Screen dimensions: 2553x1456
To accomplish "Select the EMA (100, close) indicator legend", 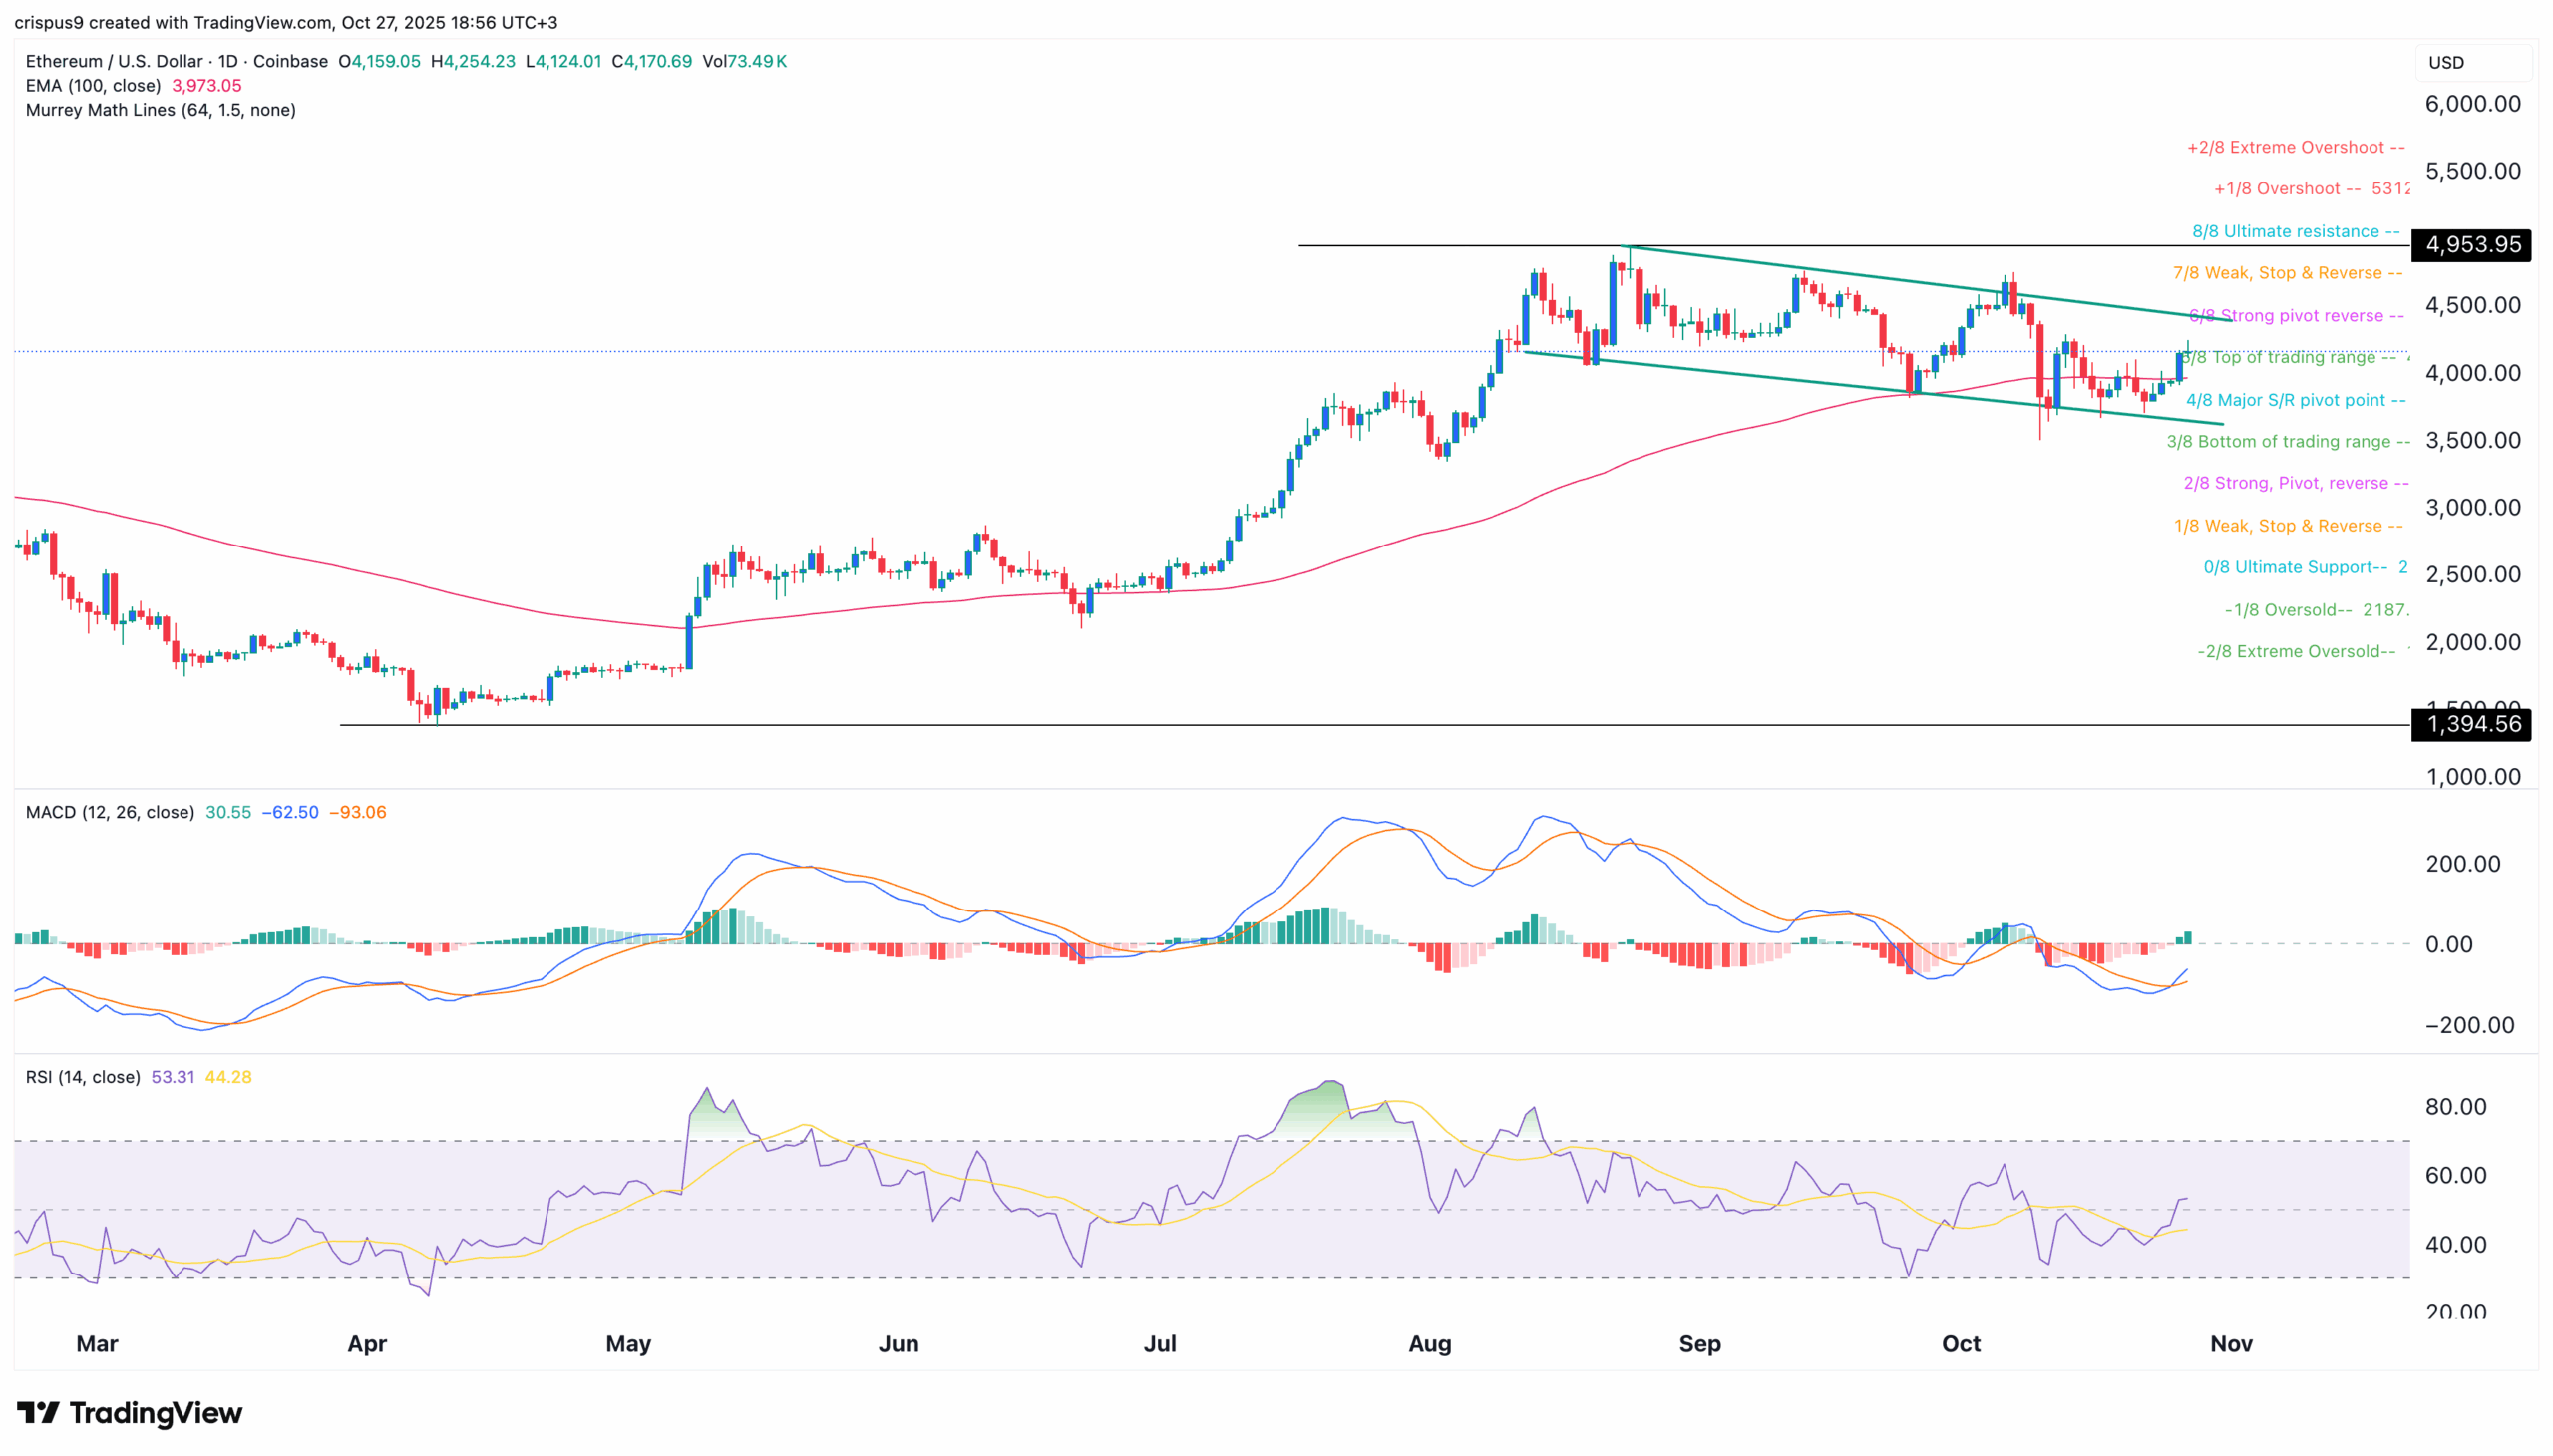I will [x=93, y=86].
